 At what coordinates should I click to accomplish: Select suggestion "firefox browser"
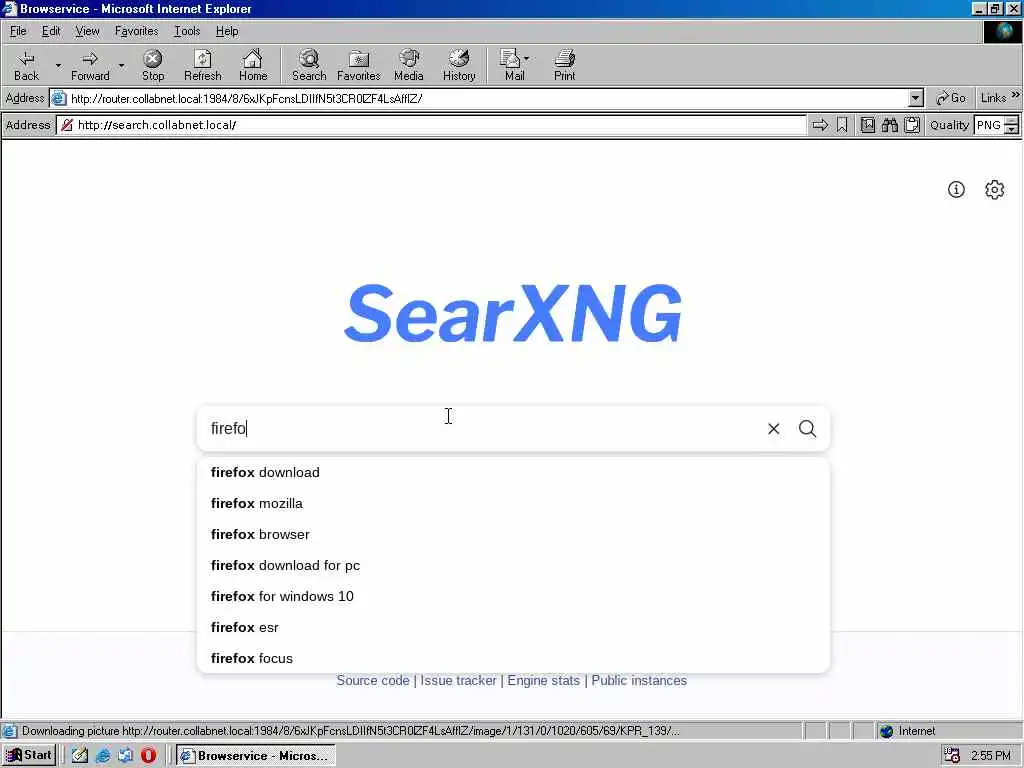[513, 534]
